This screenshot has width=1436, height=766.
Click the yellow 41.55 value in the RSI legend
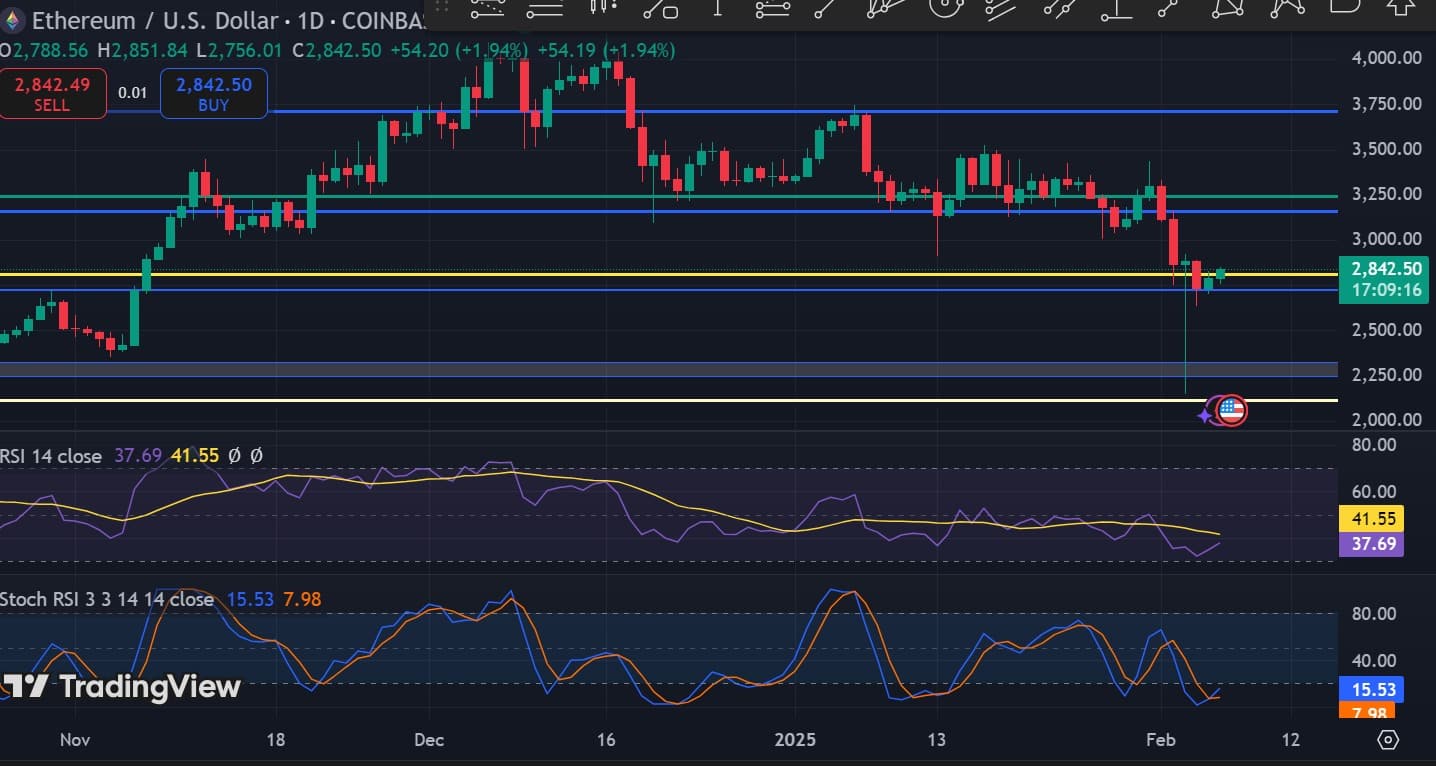pyautogui.click(x=195, y=456)
